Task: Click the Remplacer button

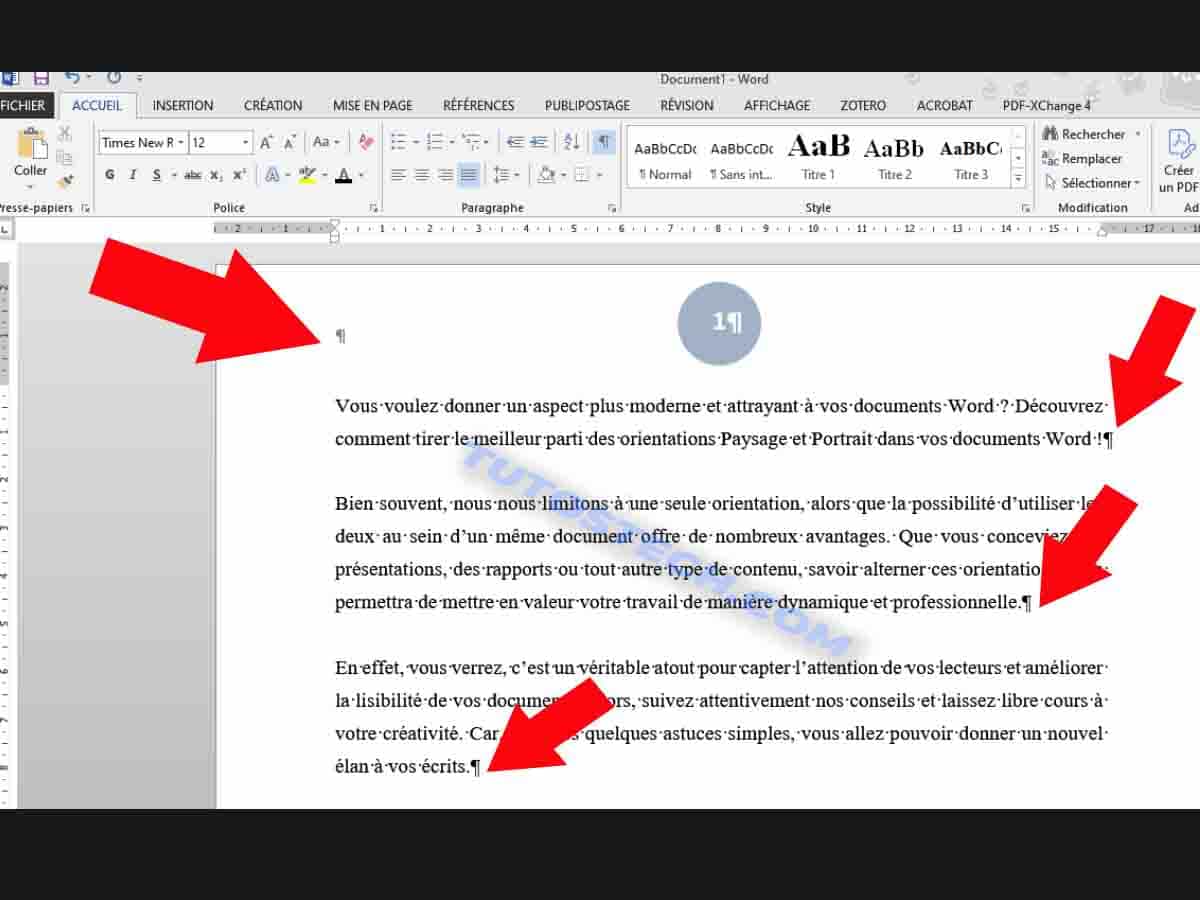Action: click(1082, 158)
